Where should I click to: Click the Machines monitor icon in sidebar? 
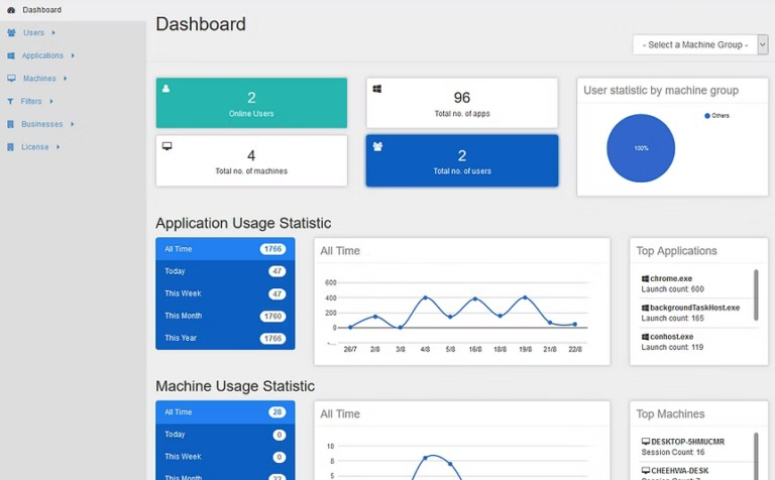11,78
